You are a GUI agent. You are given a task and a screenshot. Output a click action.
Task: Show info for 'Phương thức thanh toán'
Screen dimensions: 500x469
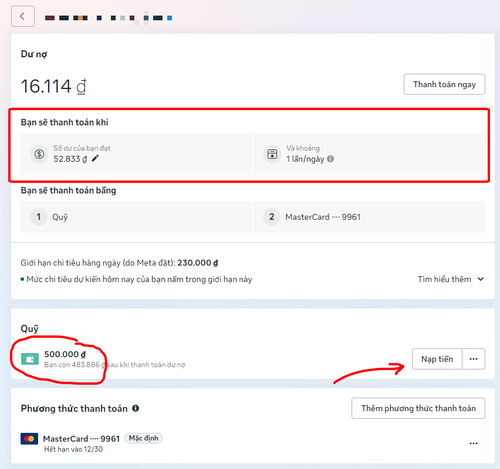(x=135, y=408)
